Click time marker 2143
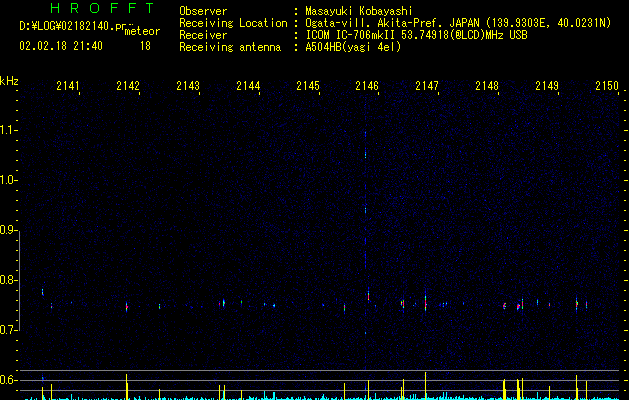This screenshot has height=400, width=629. (188, 85)
